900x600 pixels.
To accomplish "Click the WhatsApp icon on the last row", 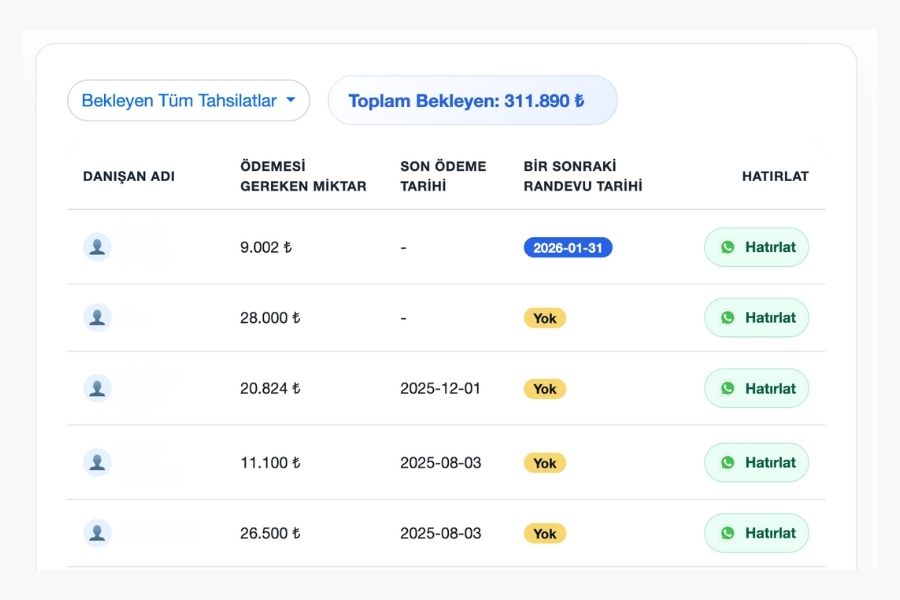I will 729,533.
